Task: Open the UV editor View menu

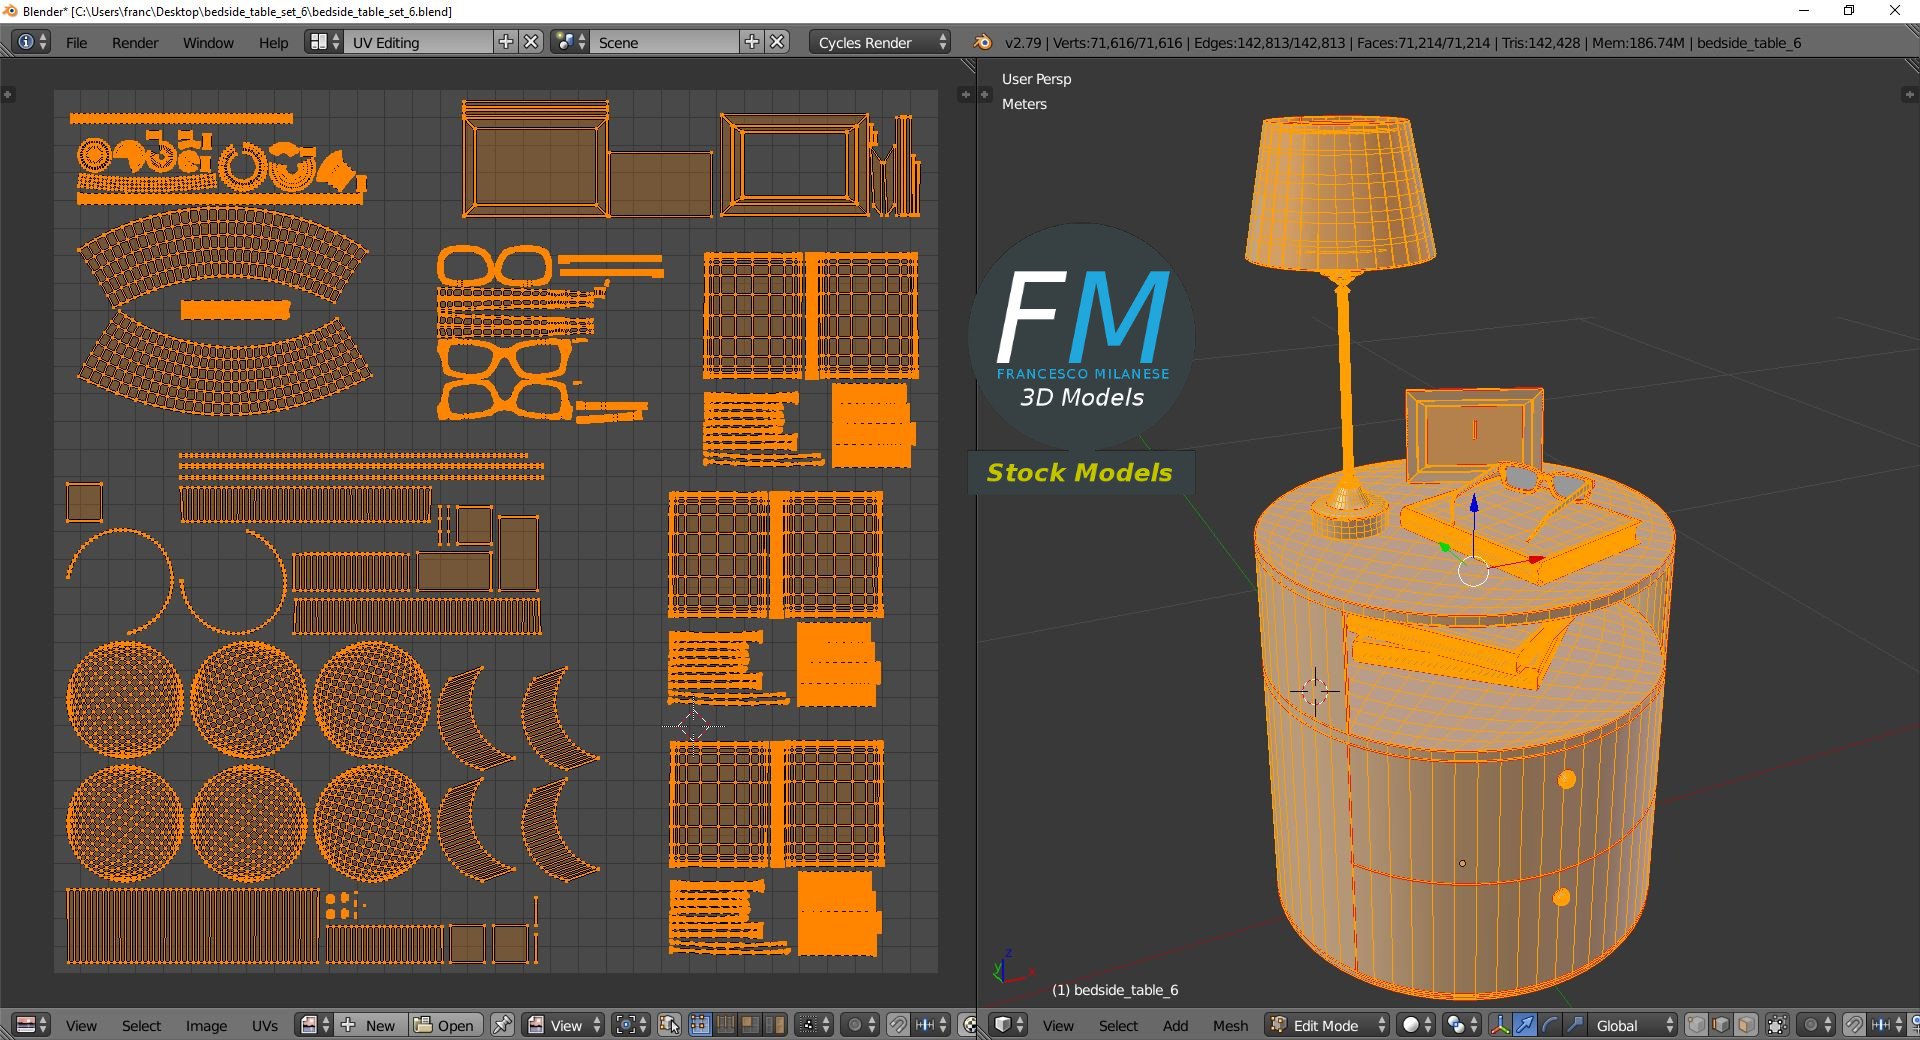Action: 81,1026
